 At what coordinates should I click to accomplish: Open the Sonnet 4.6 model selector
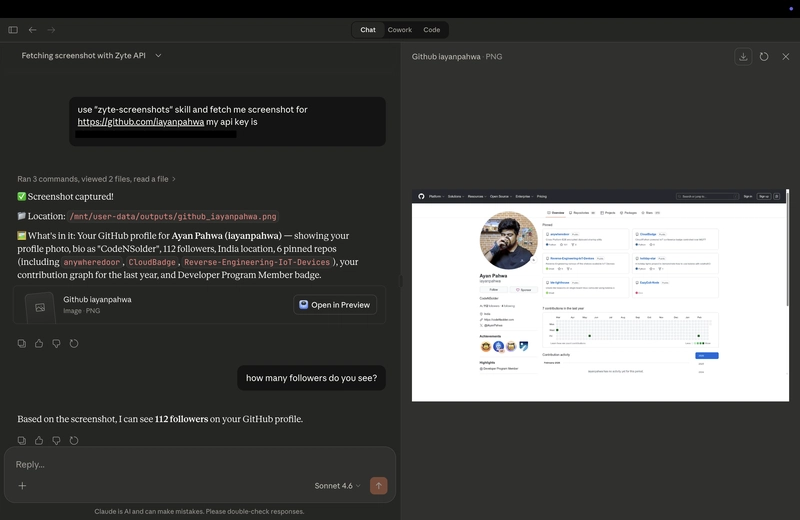point(337,486)
